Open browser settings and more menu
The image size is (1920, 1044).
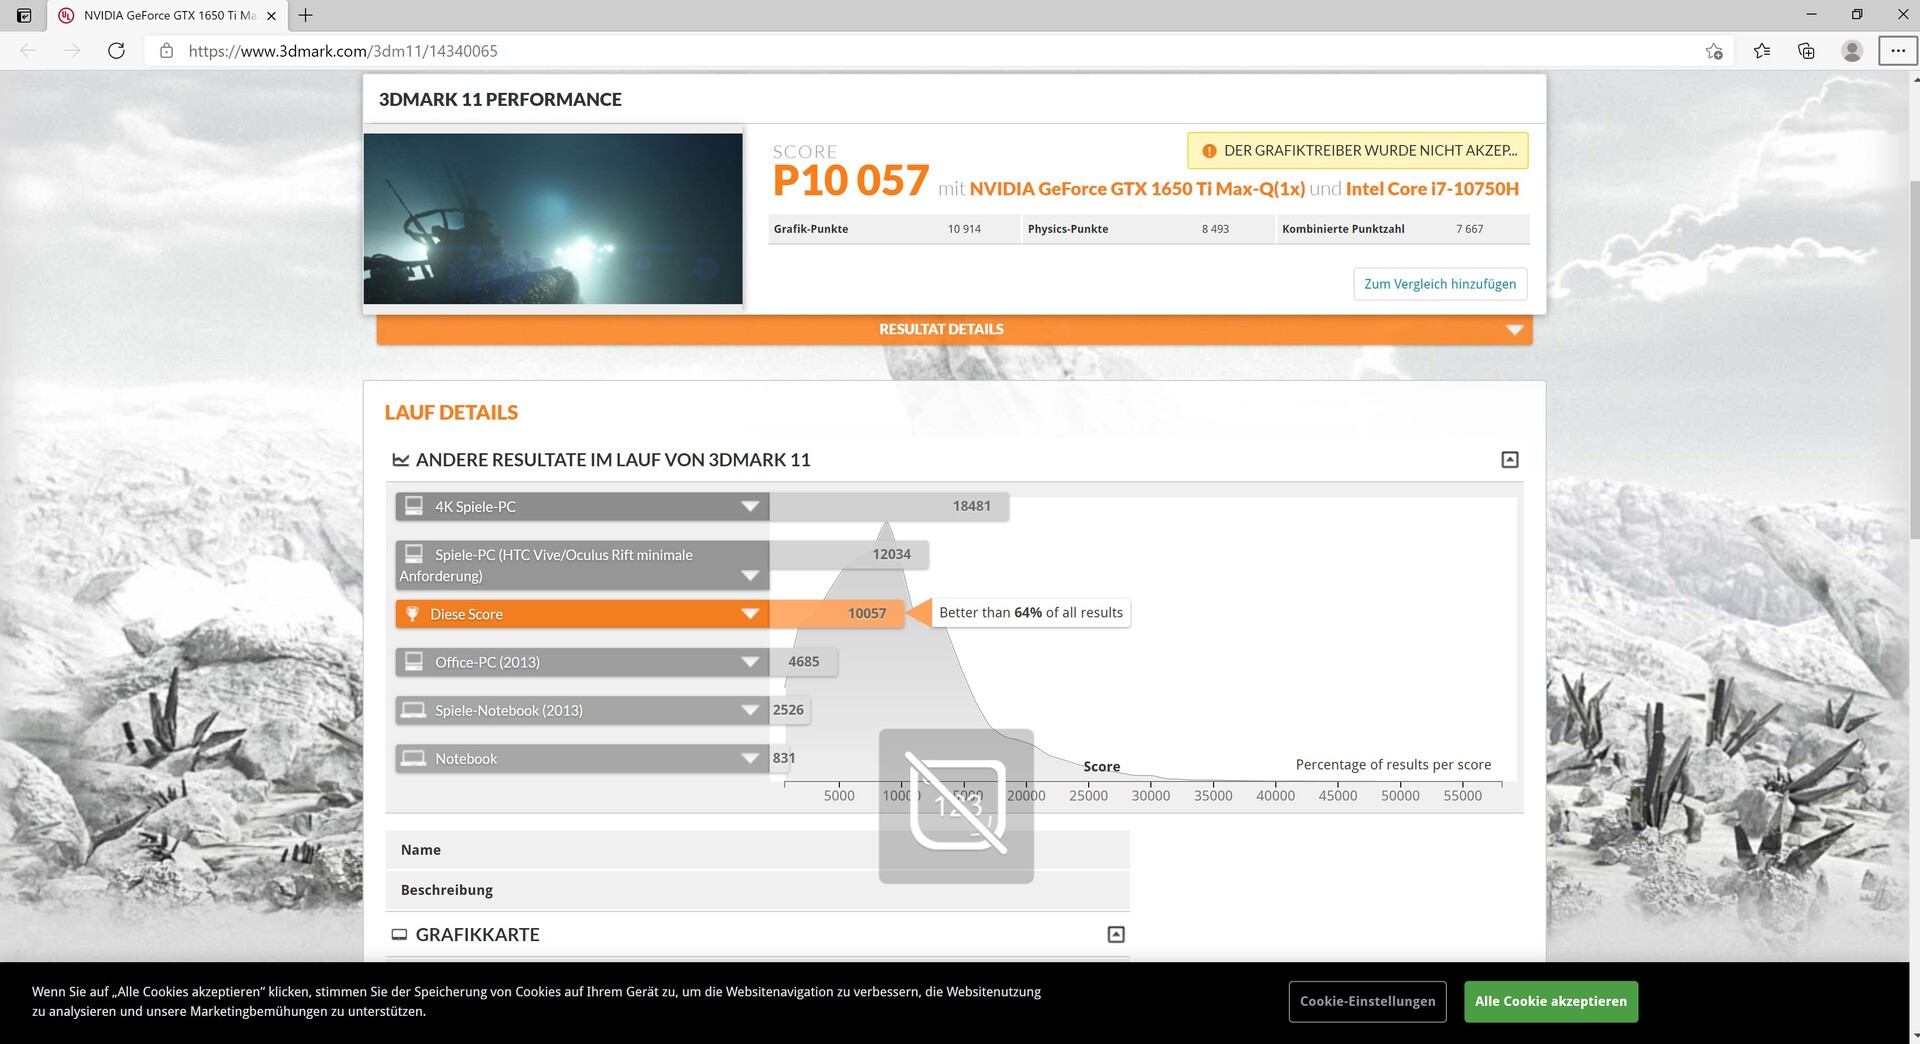1898,51
